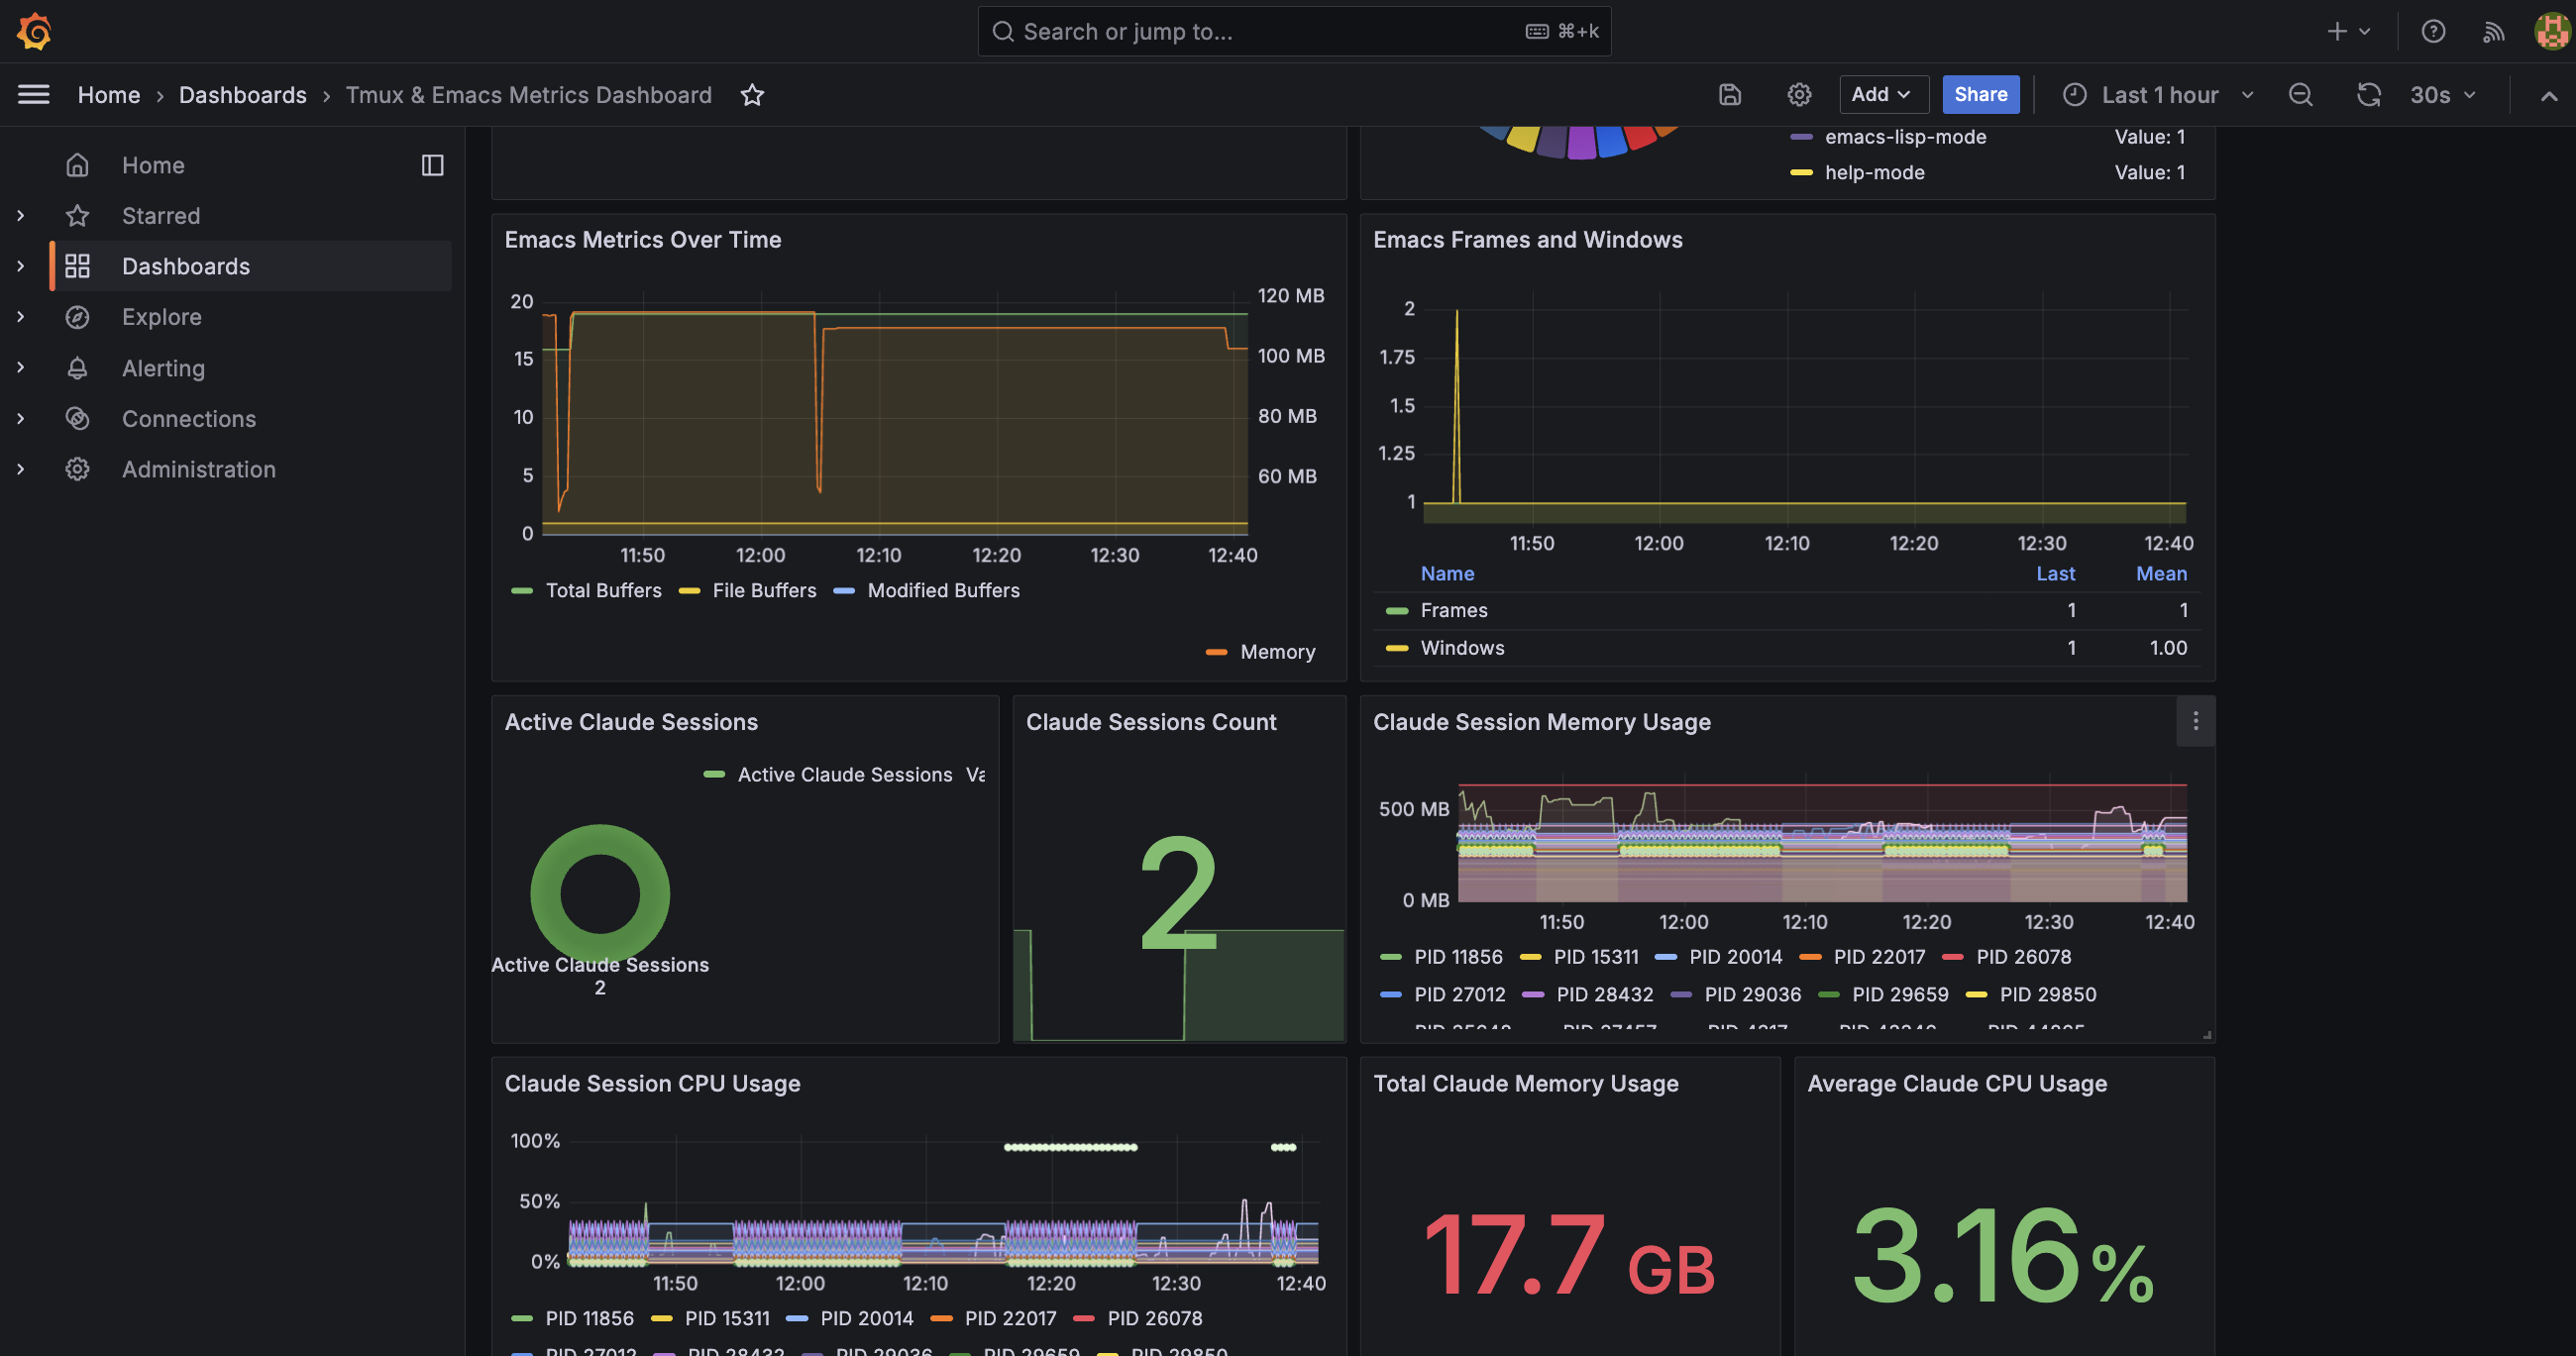Sort legend by Last column header
The height and width of the screenshot is (1356, 2576).
click(2055, 574)
